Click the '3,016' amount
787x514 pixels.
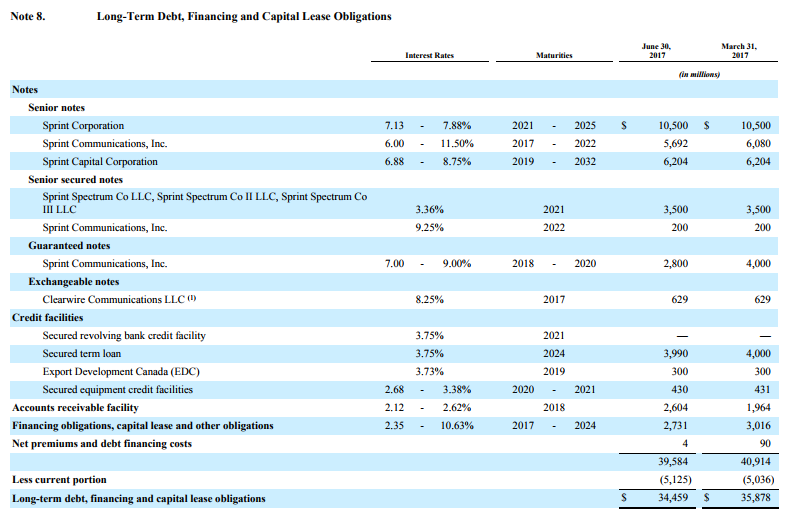tap(758, 426)
